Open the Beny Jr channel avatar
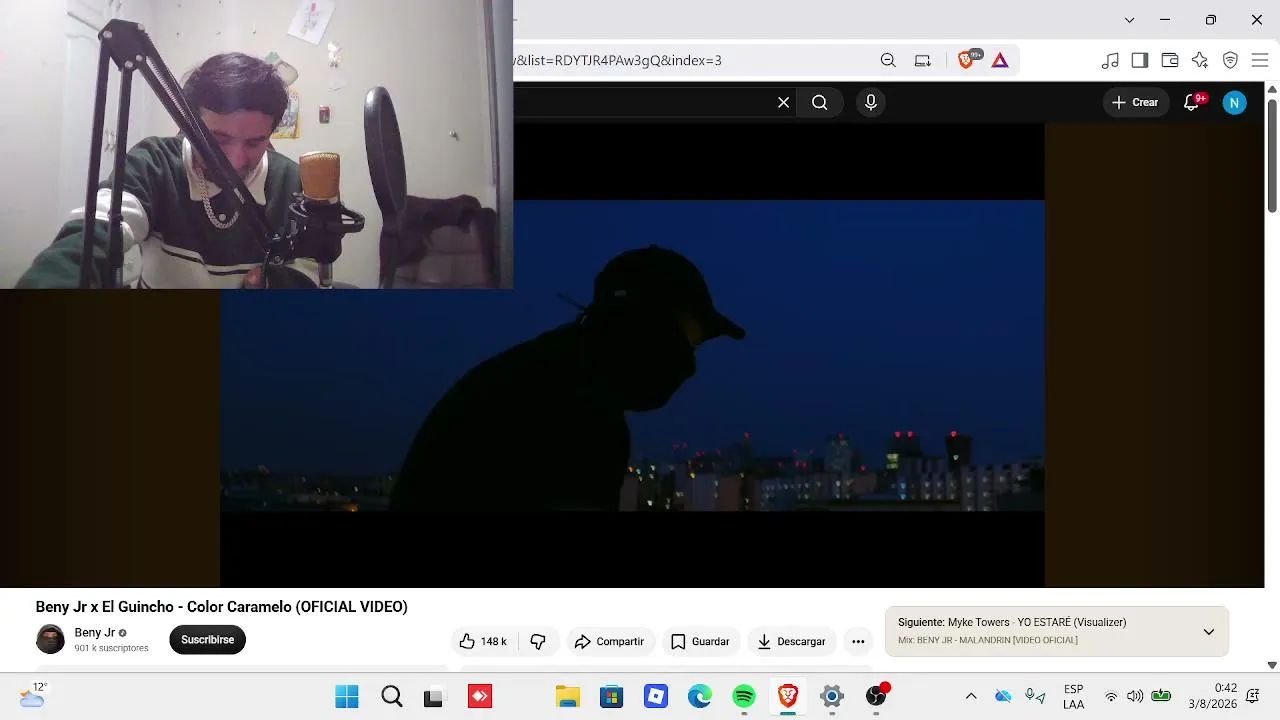Viewport: 1280px width, 720px height. coord(50,639)
